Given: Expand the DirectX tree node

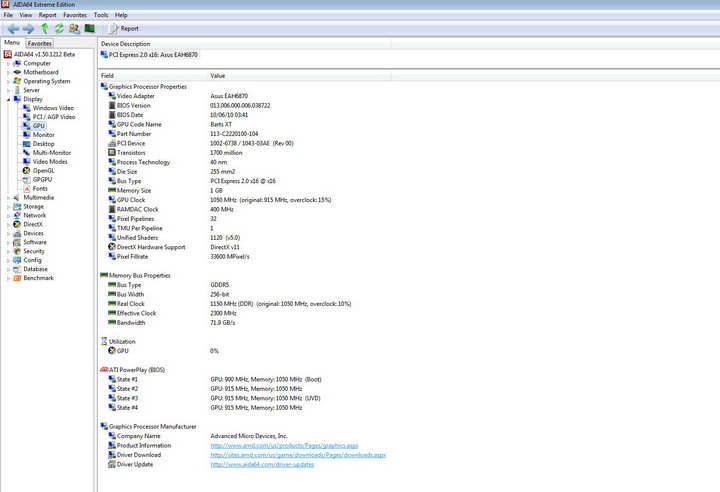Looking at the screenshot, I should pos(8,225).
